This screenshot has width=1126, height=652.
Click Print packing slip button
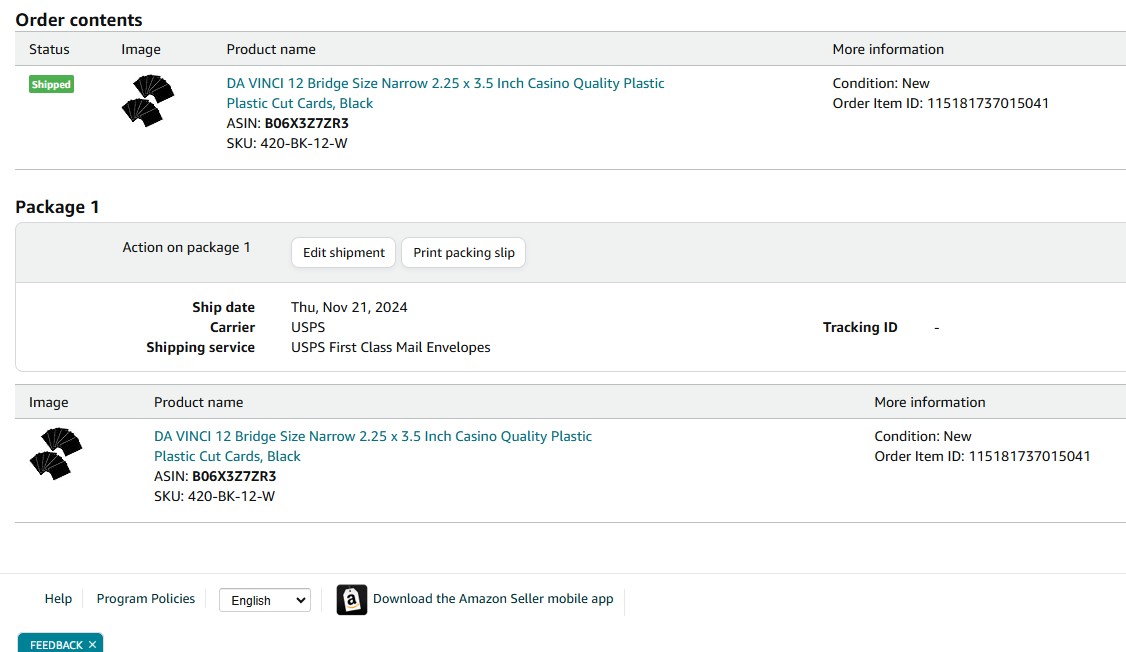[463, 253]
